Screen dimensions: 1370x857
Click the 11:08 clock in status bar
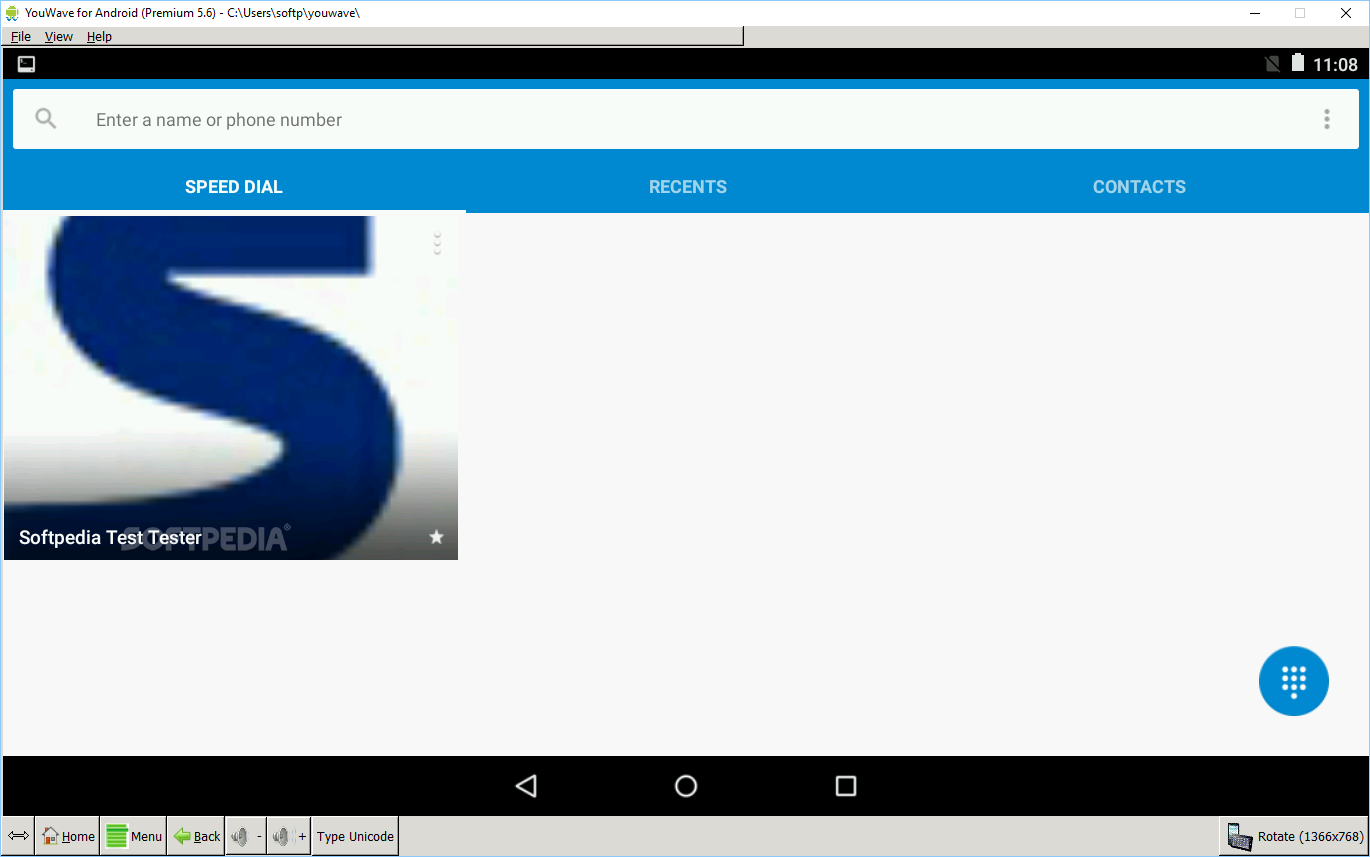coord(1335,65)
